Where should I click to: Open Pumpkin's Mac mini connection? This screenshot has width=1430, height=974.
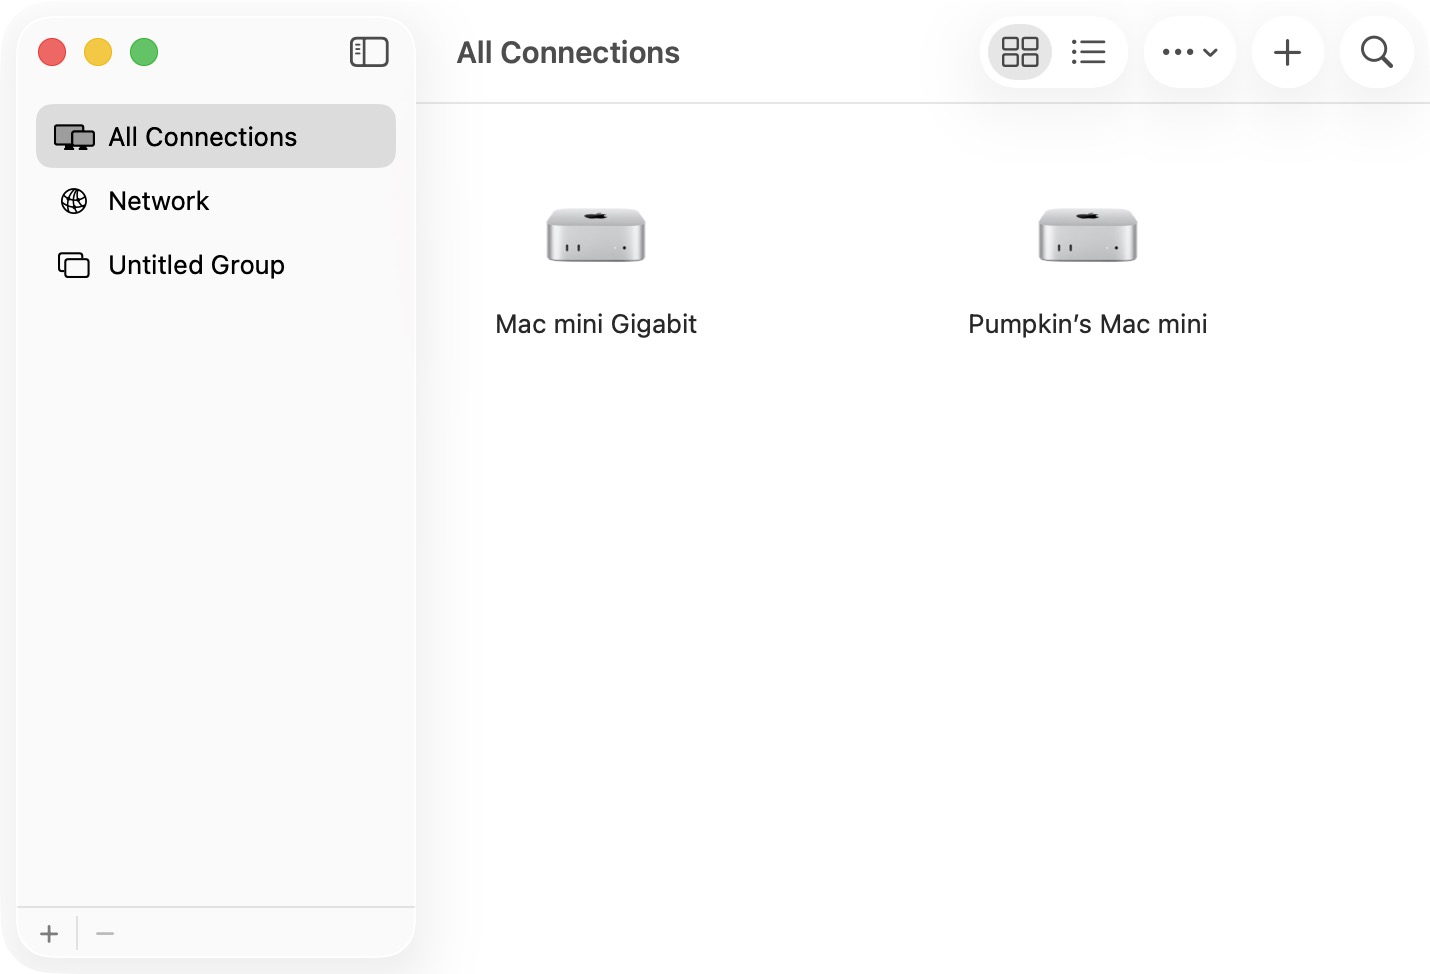coord(1088,236)
